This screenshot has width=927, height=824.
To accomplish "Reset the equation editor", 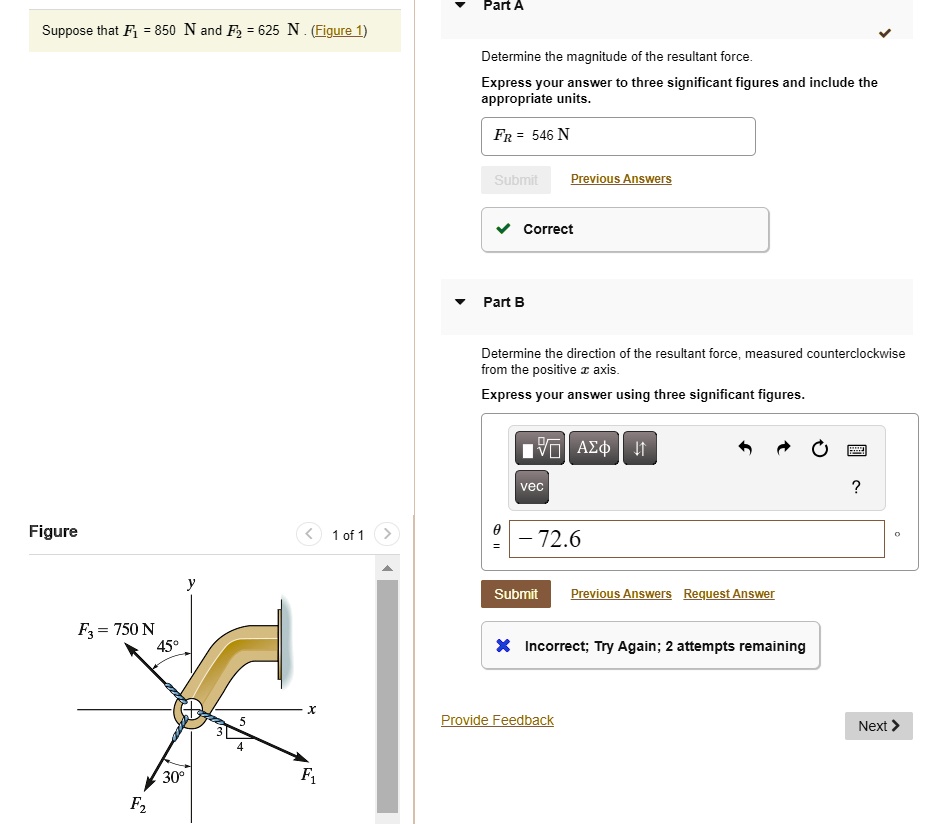I will (819, 449).
